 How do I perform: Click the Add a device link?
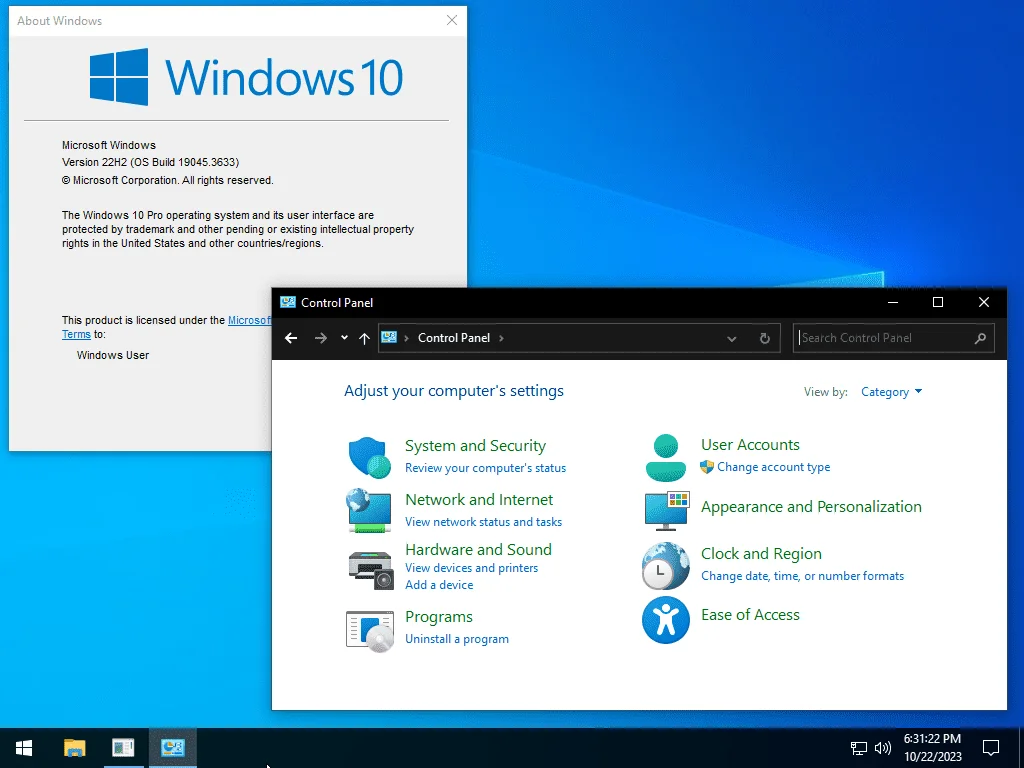click(x=439, y=585)
